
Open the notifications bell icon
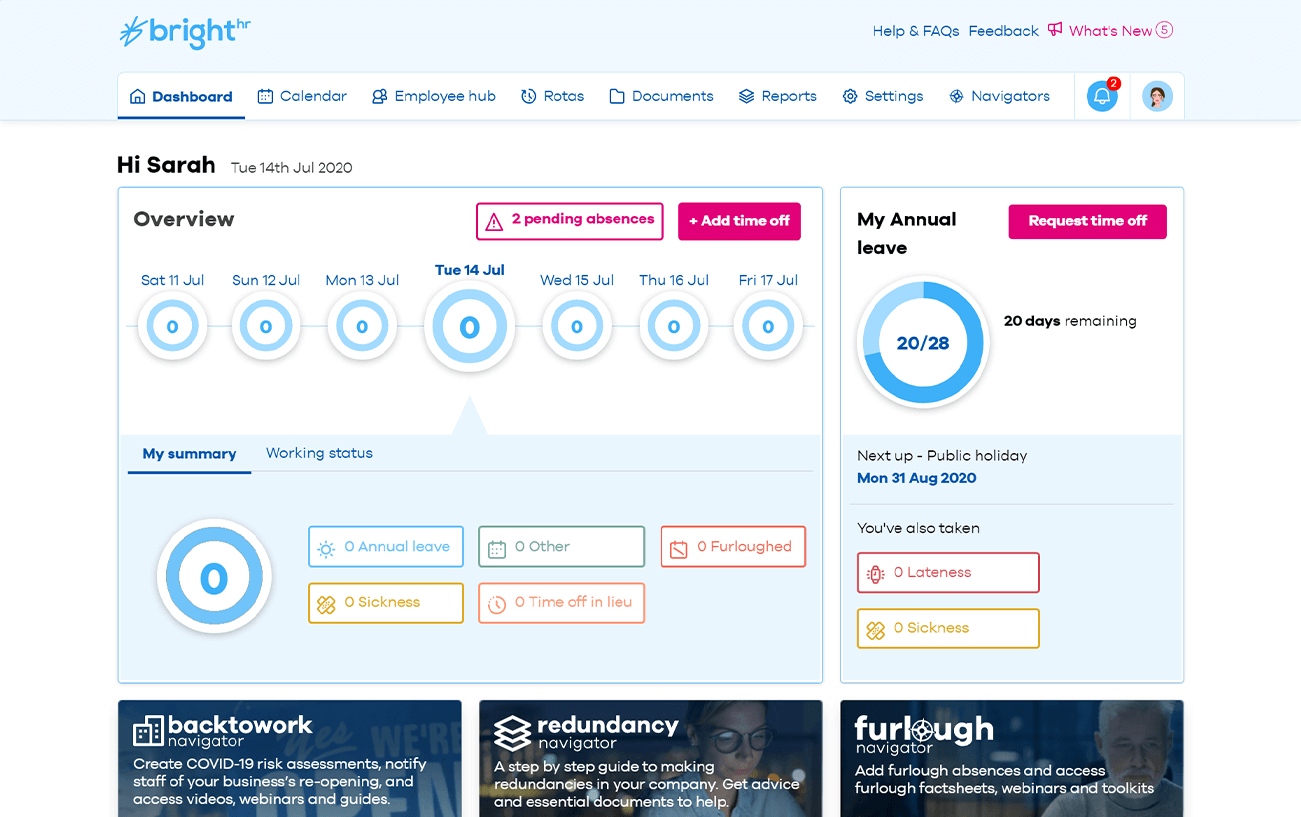pyautogui.click(x=1102, y=96)
